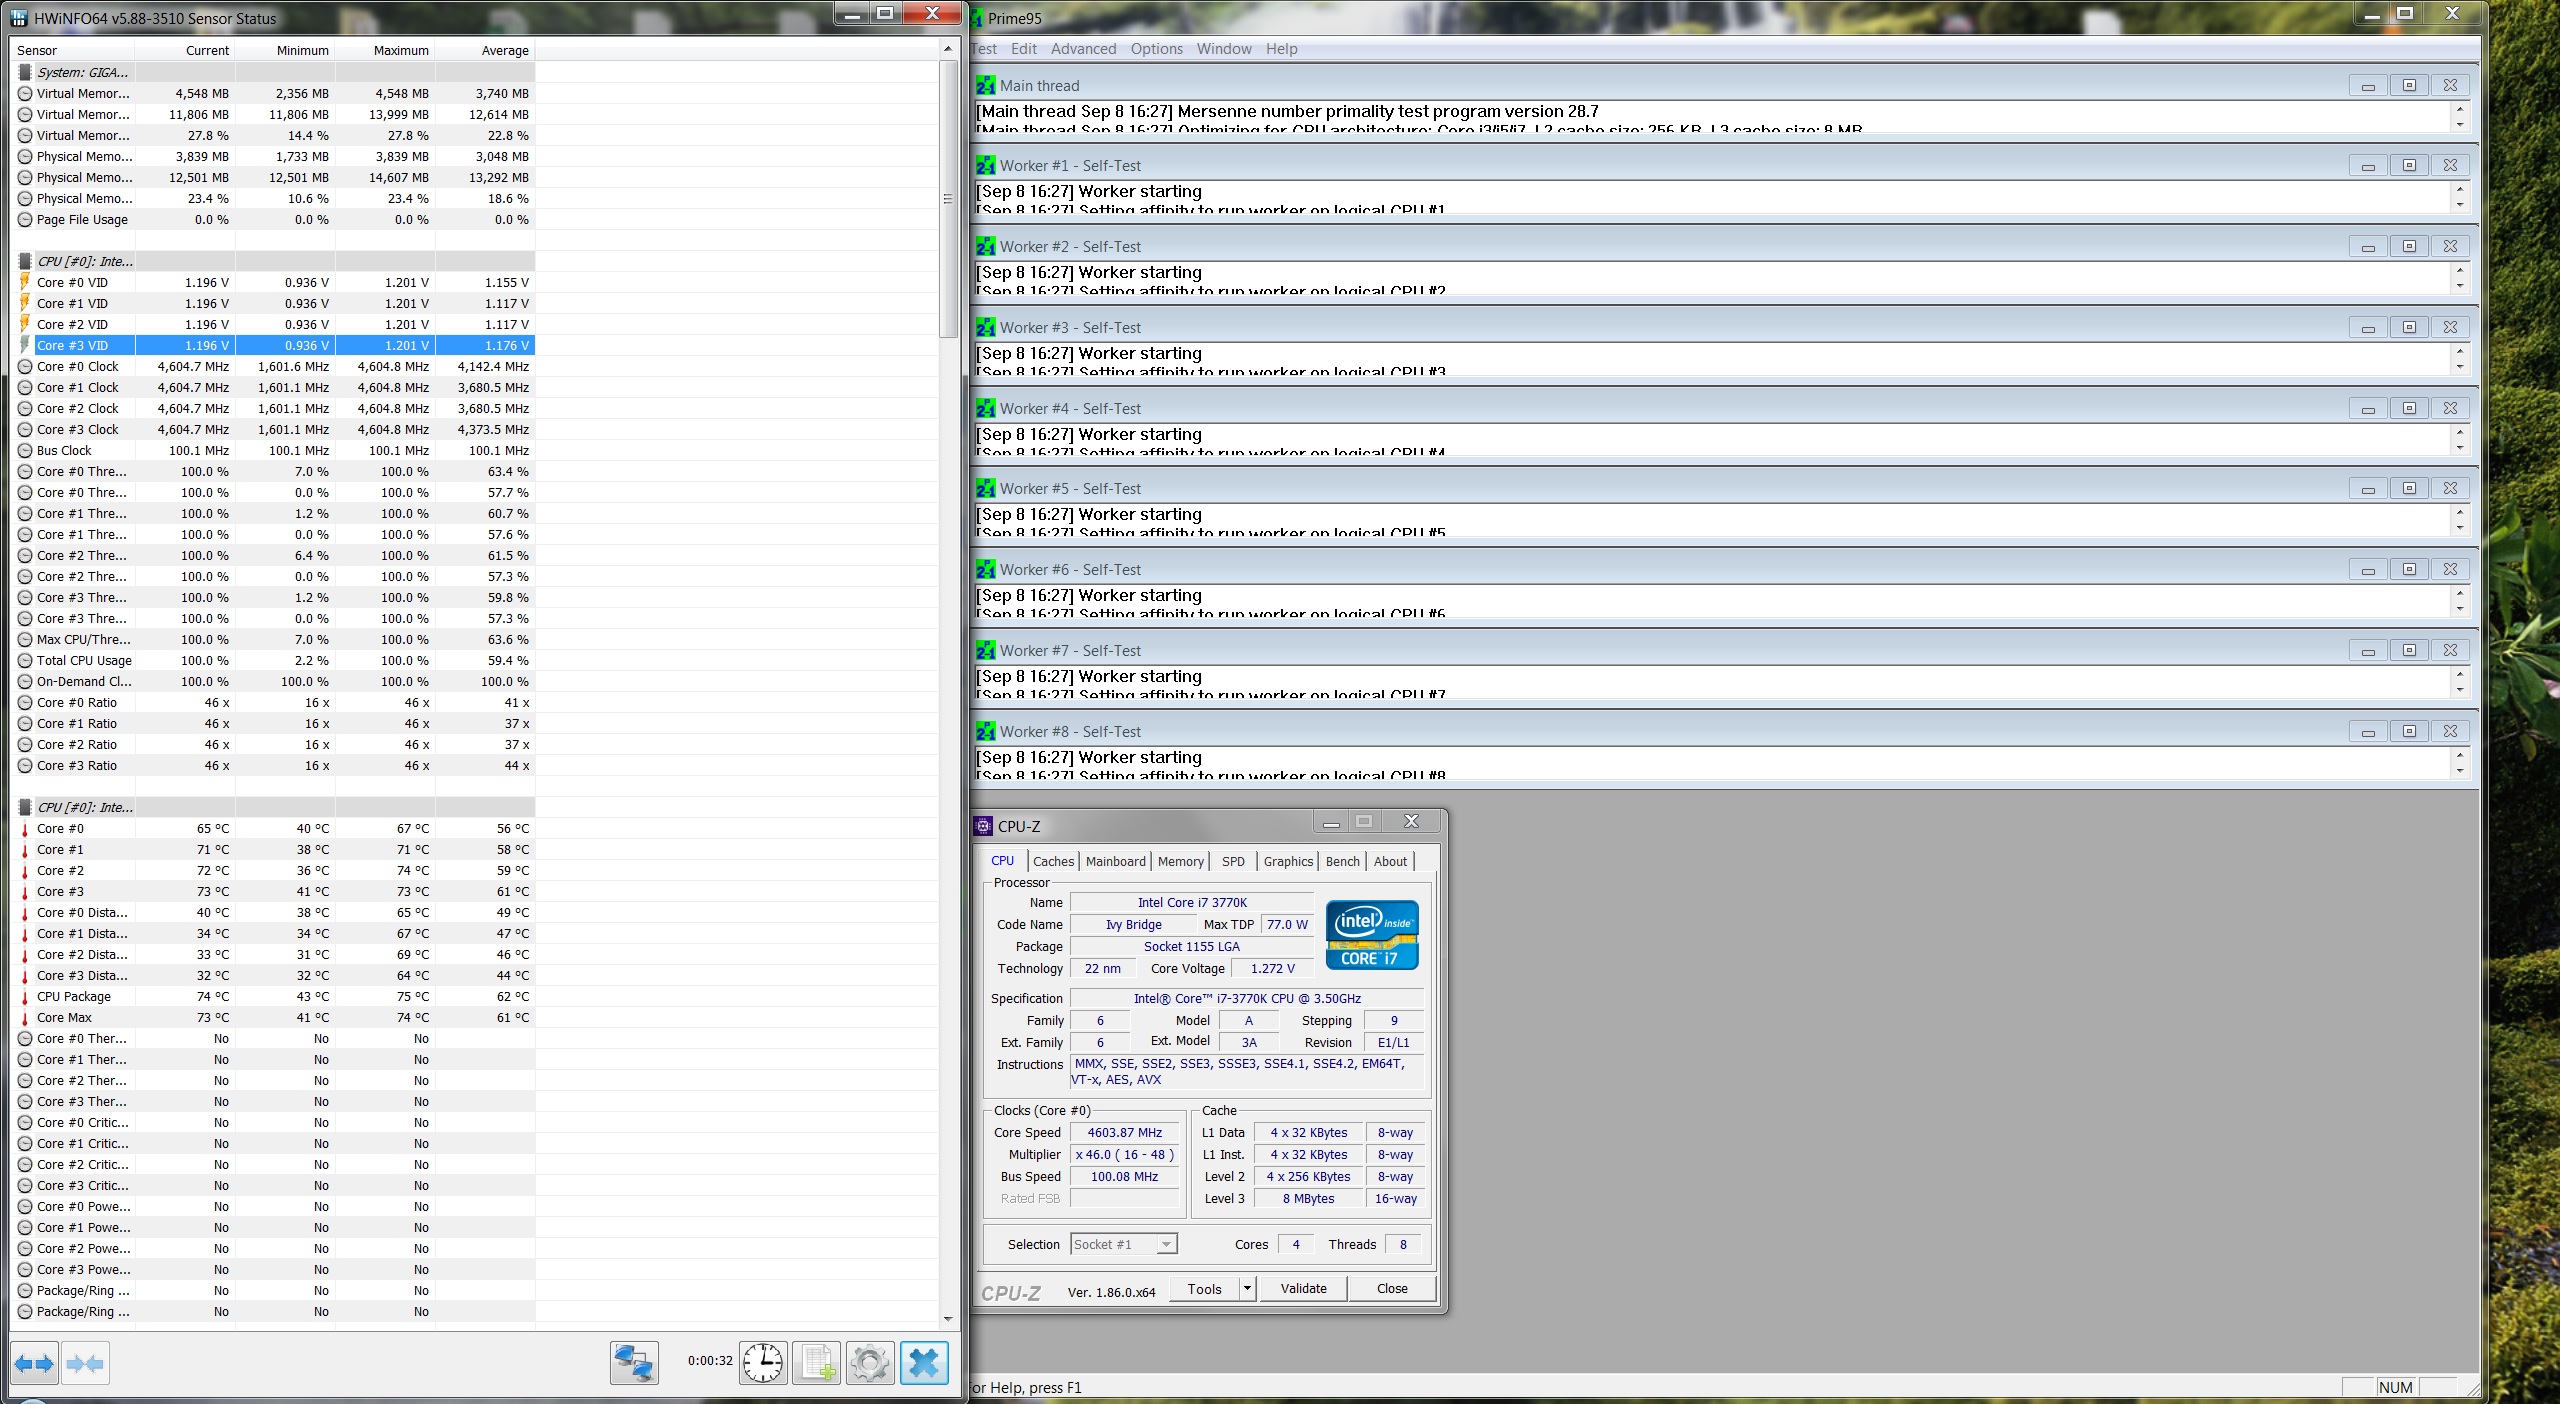Click the blue X close sensors button
Image resolution: width=2560 pixels, height=1404 pixels.
coord(924,1363)
